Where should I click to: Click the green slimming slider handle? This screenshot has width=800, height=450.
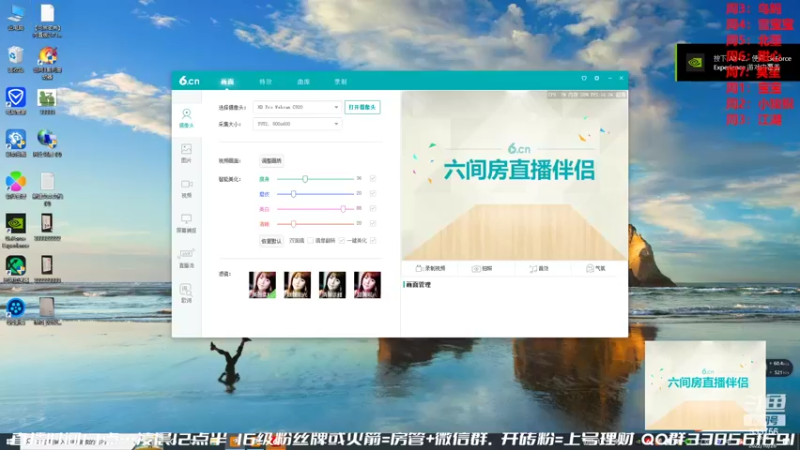point(305,179)
